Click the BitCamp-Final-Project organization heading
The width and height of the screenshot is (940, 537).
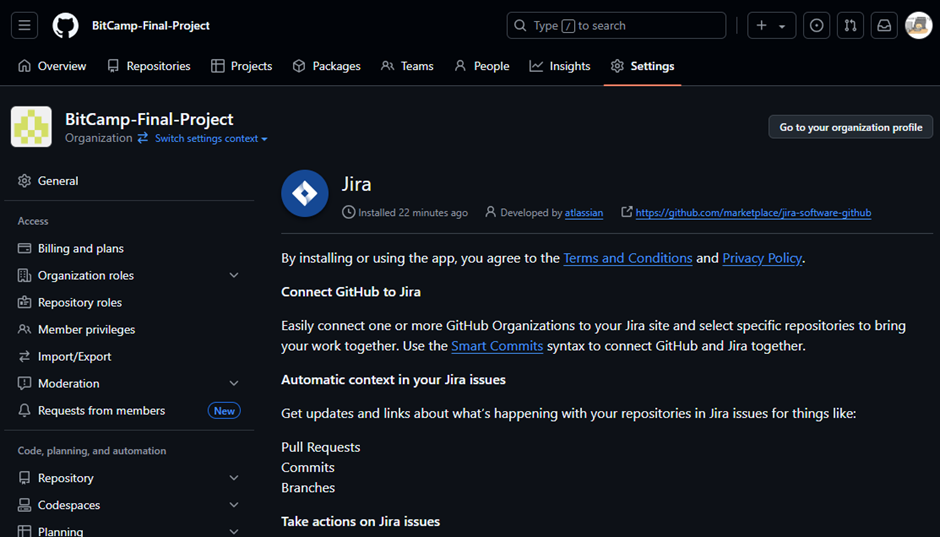pyautogui.click(x=149, y=119)
